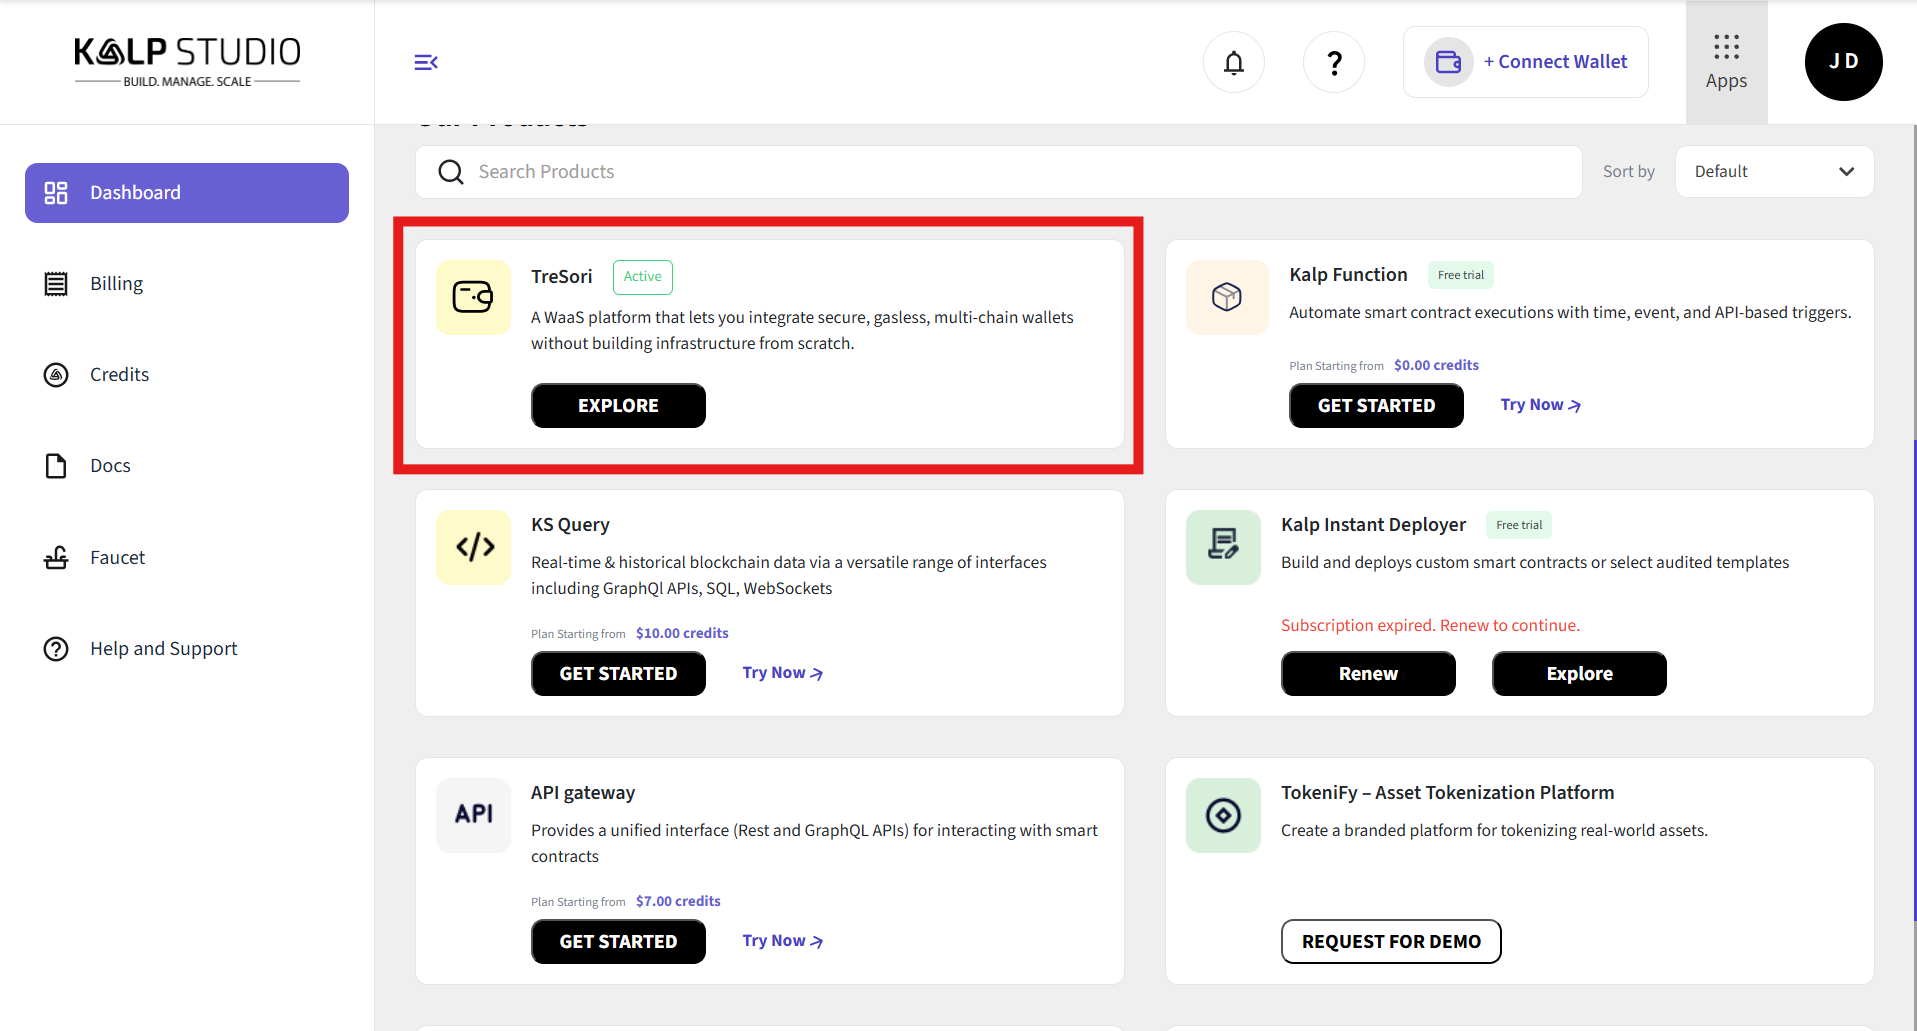Click the TreSori wallet product icon
The height and width of the screenshot is (1031, 1917).
(473, 297)
